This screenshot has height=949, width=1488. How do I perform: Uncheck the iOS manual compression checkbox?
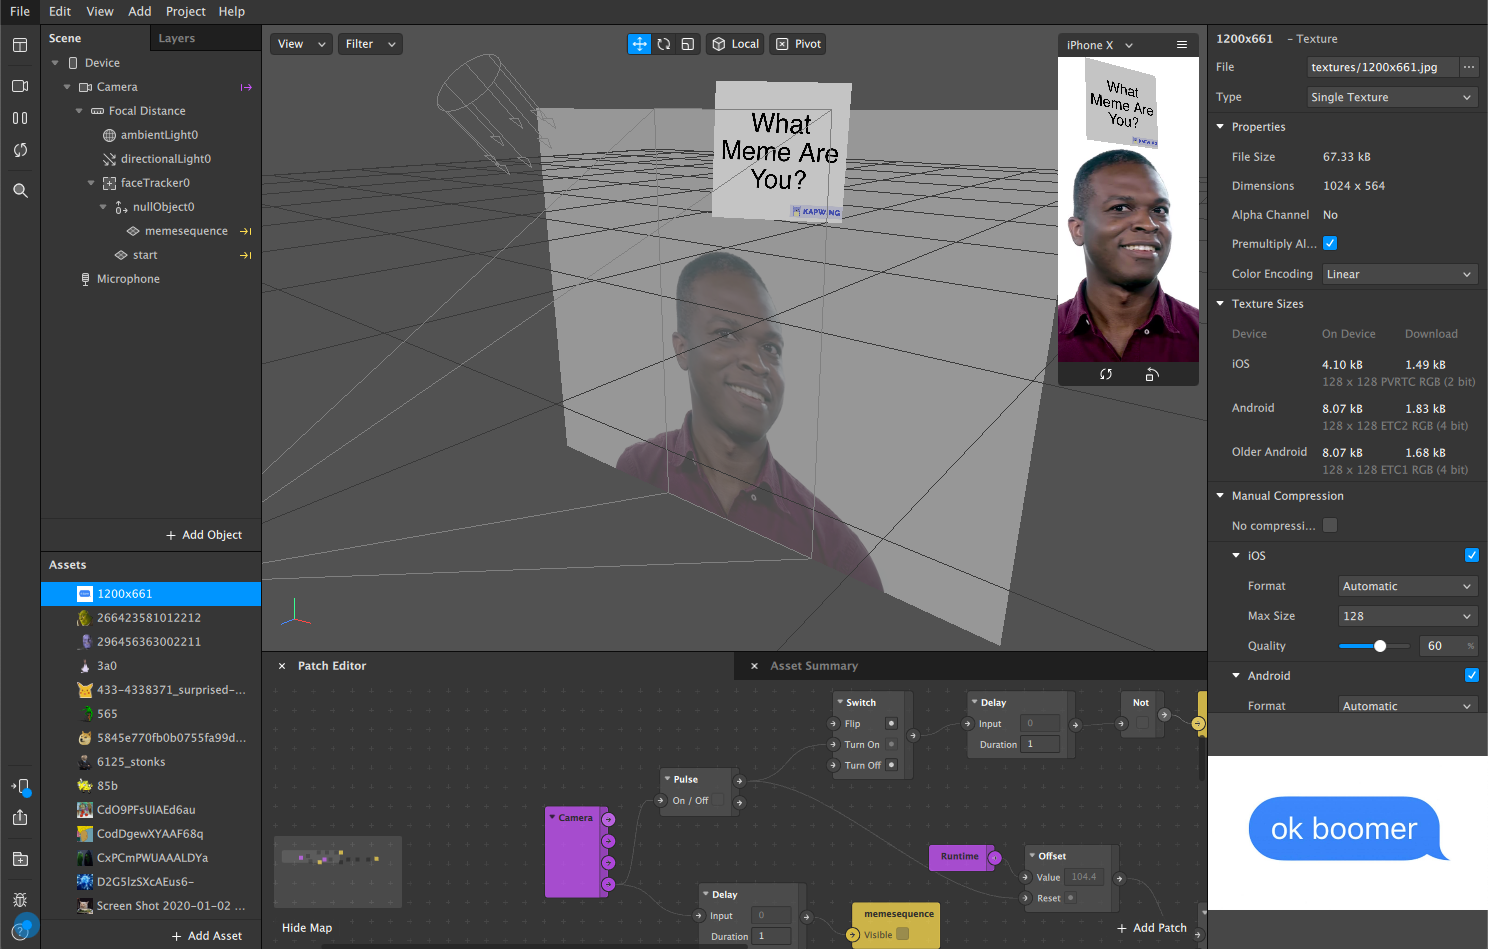pos(1471,555)
